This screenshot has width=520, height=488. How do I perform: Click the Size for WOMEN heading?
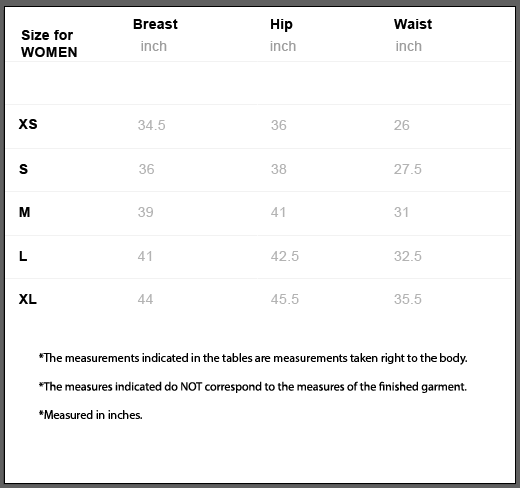(49, 44)
